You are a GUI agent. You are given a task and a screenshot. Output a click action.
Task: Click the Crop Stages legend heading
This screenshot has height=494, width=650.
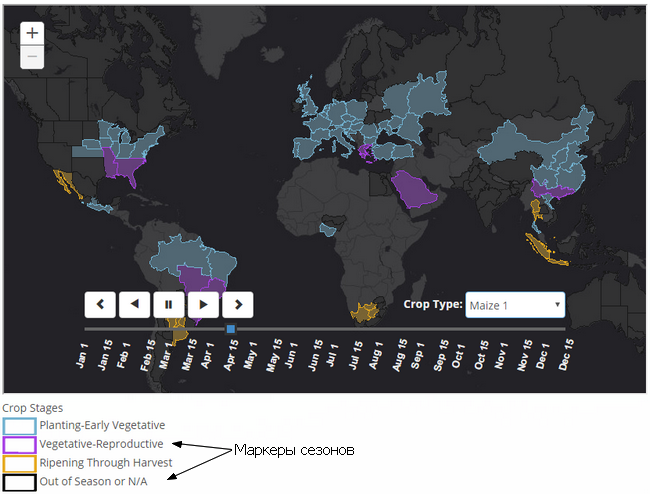[x=32, y=408]
